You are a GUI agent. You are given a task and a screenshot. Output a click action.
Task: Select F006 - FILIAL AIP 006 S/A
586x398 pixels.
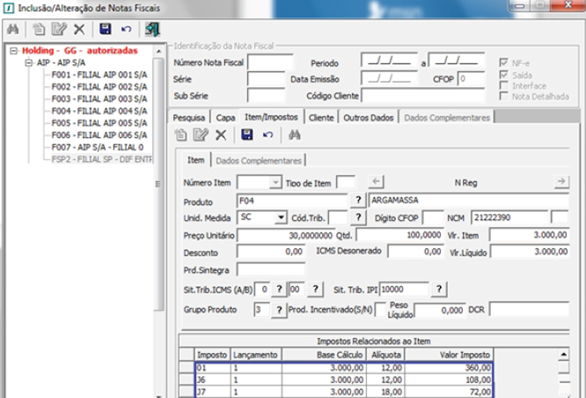pos(99,135)
